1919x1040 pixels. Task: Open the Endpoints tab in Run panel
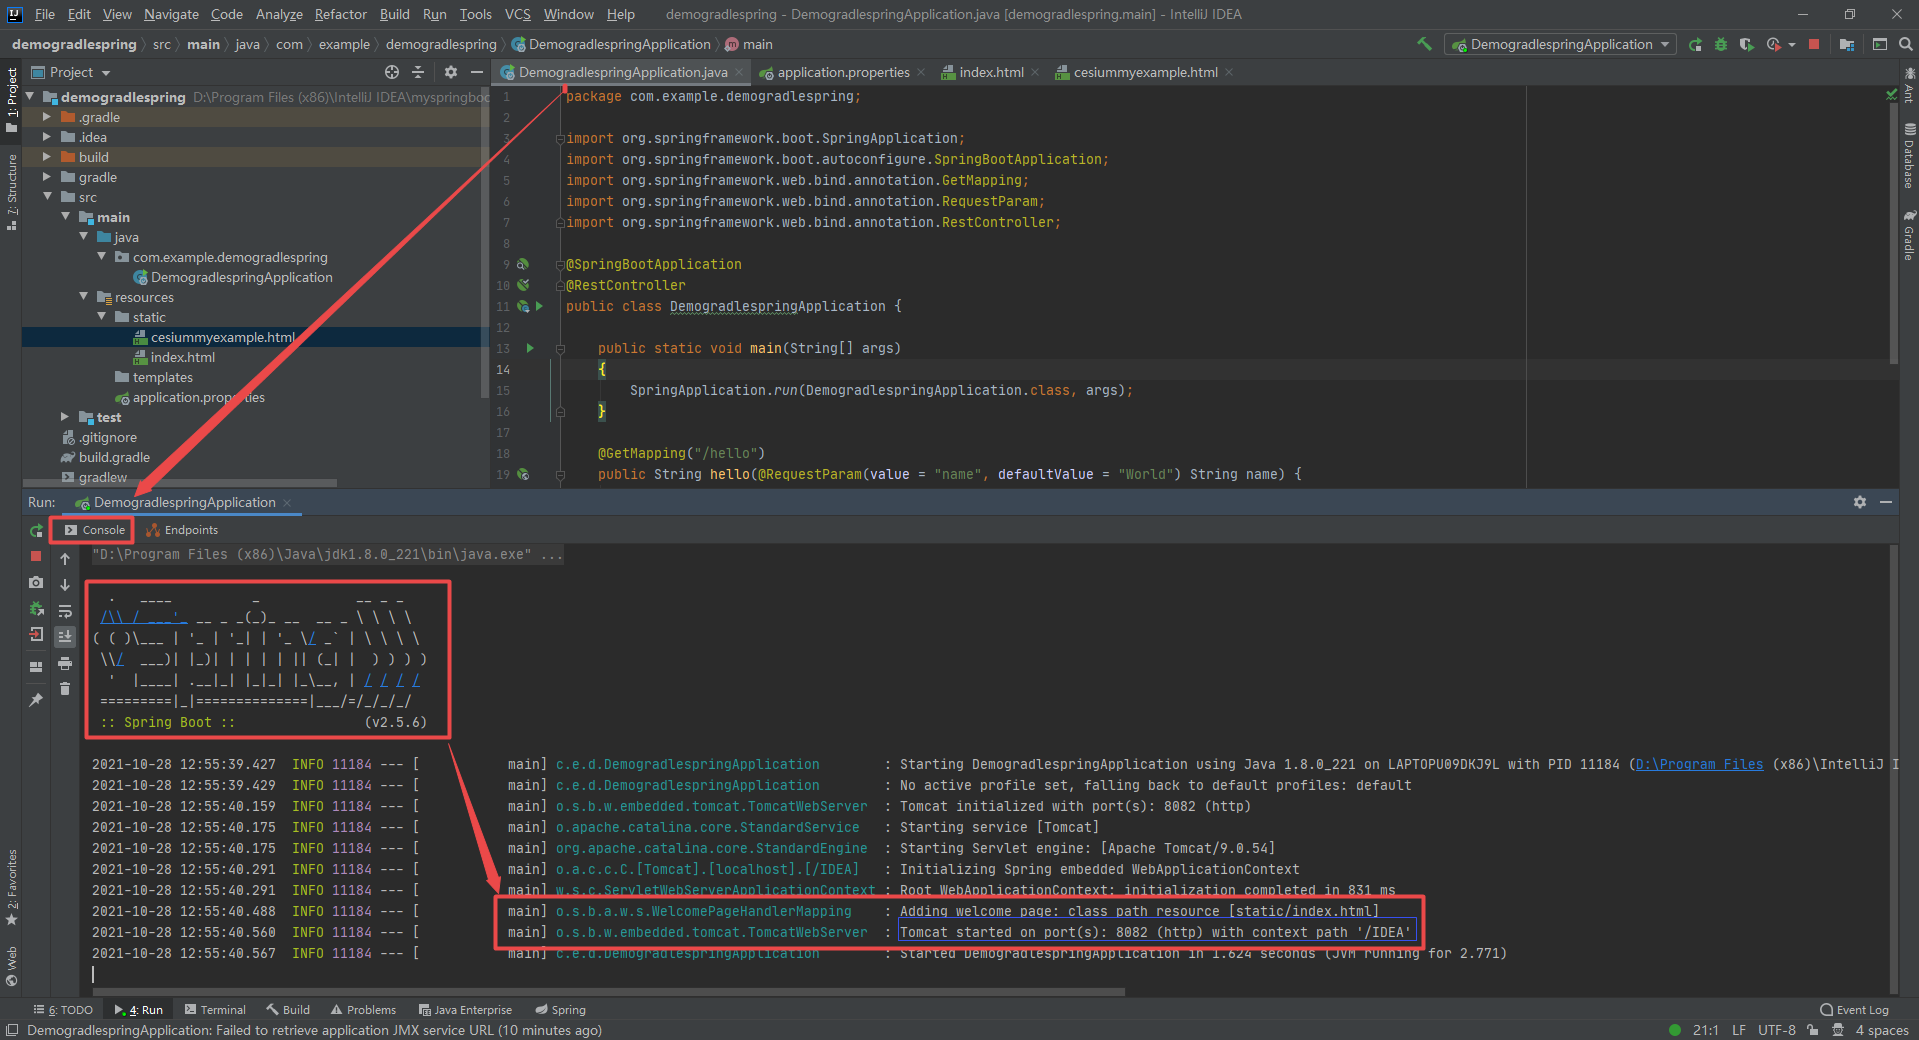coord(182,530)
